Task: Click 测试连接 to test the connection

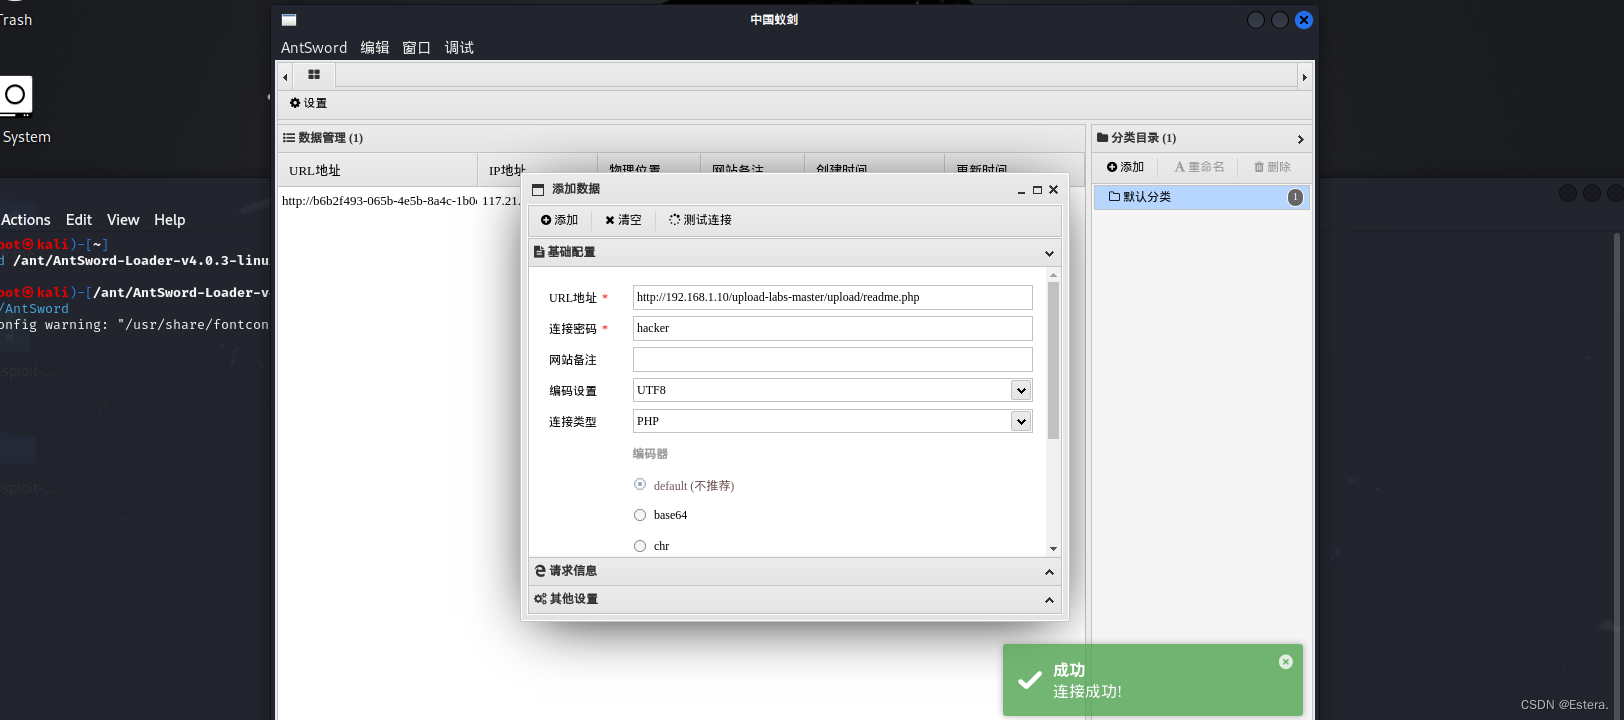Action: (x=700, y=220)
